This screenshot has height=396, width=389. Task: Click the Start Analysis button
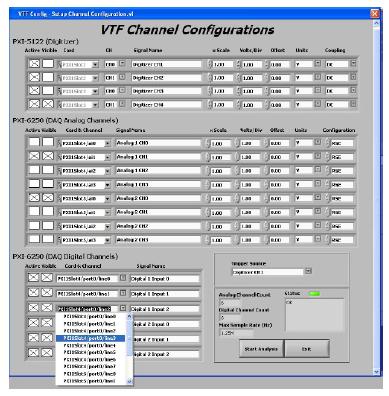tap(261, 349)
